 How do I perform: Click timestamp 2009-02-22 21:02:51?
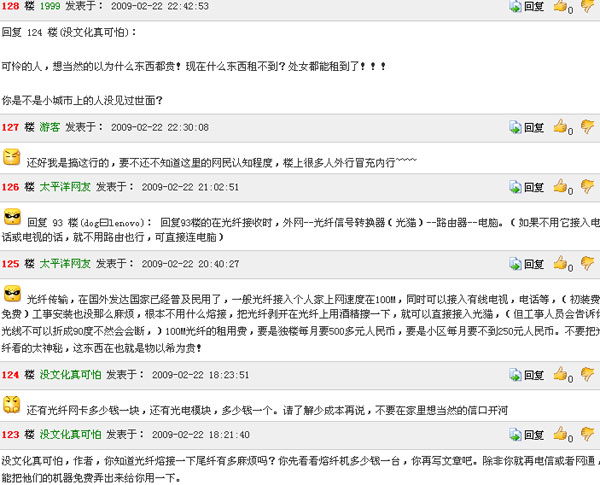(x=190, y=187)
